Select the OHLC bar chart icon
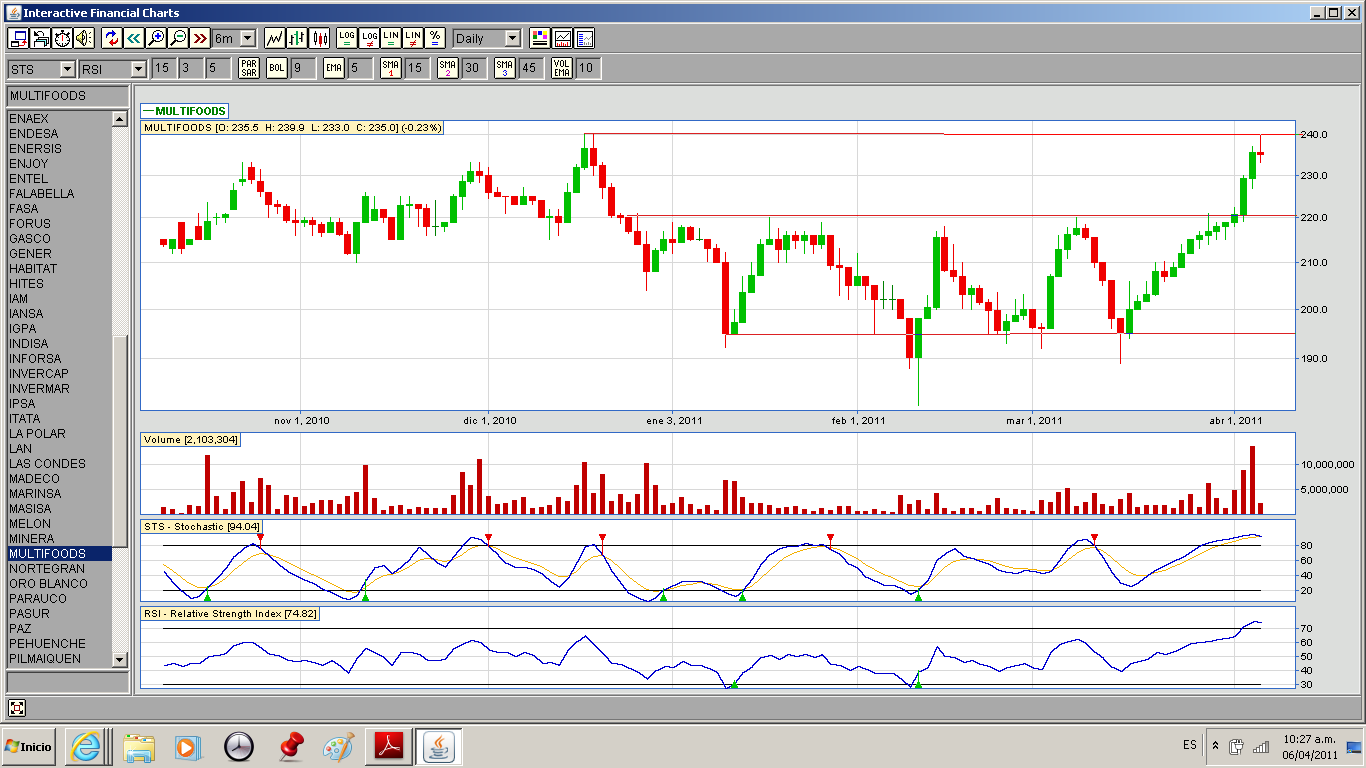The image size is (1366, 768). (297, 38)
